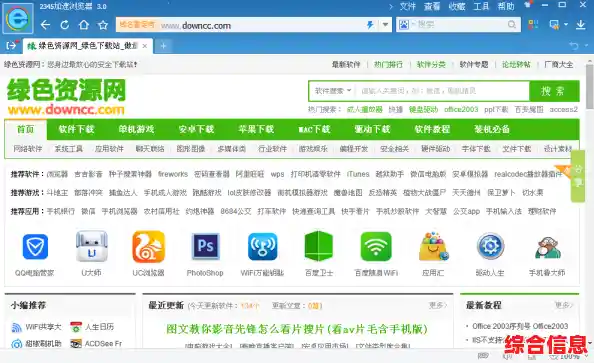Click the 驱动人生 gear icon
The image size is (594, 363).
[x=490, y=246]
